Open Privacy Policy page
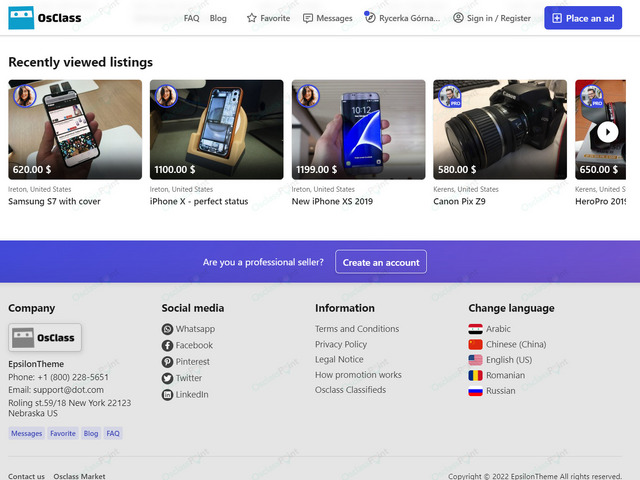This screenshot has height=480, width=640. (341, 344)
